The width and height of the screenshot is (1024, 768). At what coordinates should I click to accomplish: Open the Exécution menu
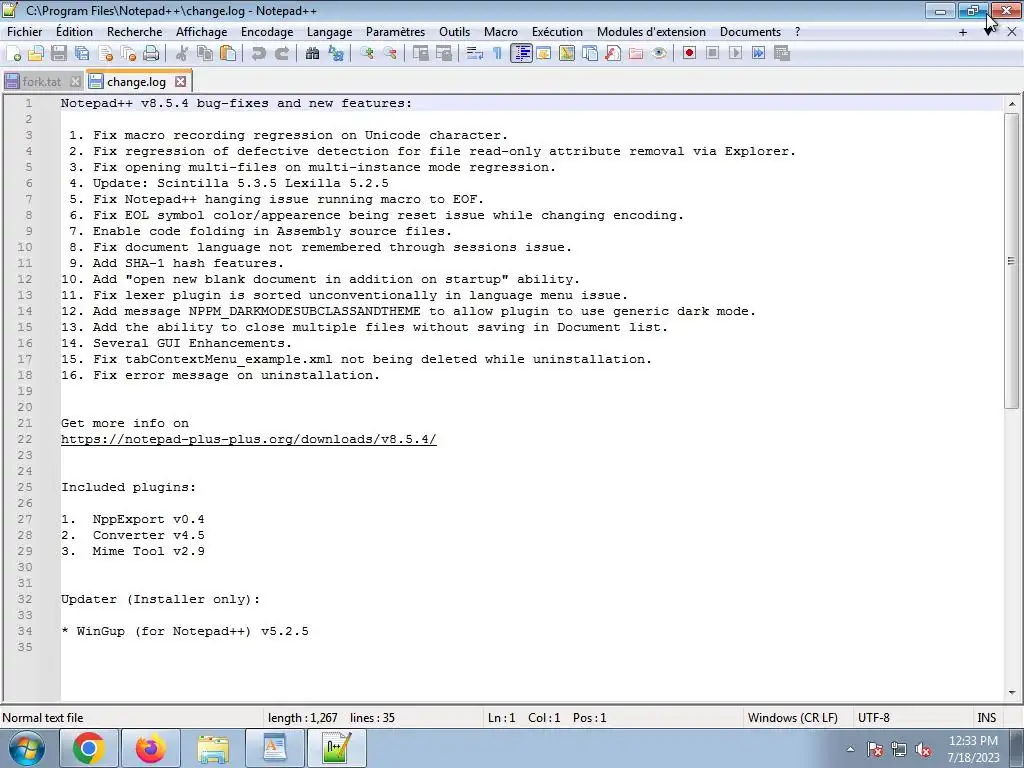(557, 32)
